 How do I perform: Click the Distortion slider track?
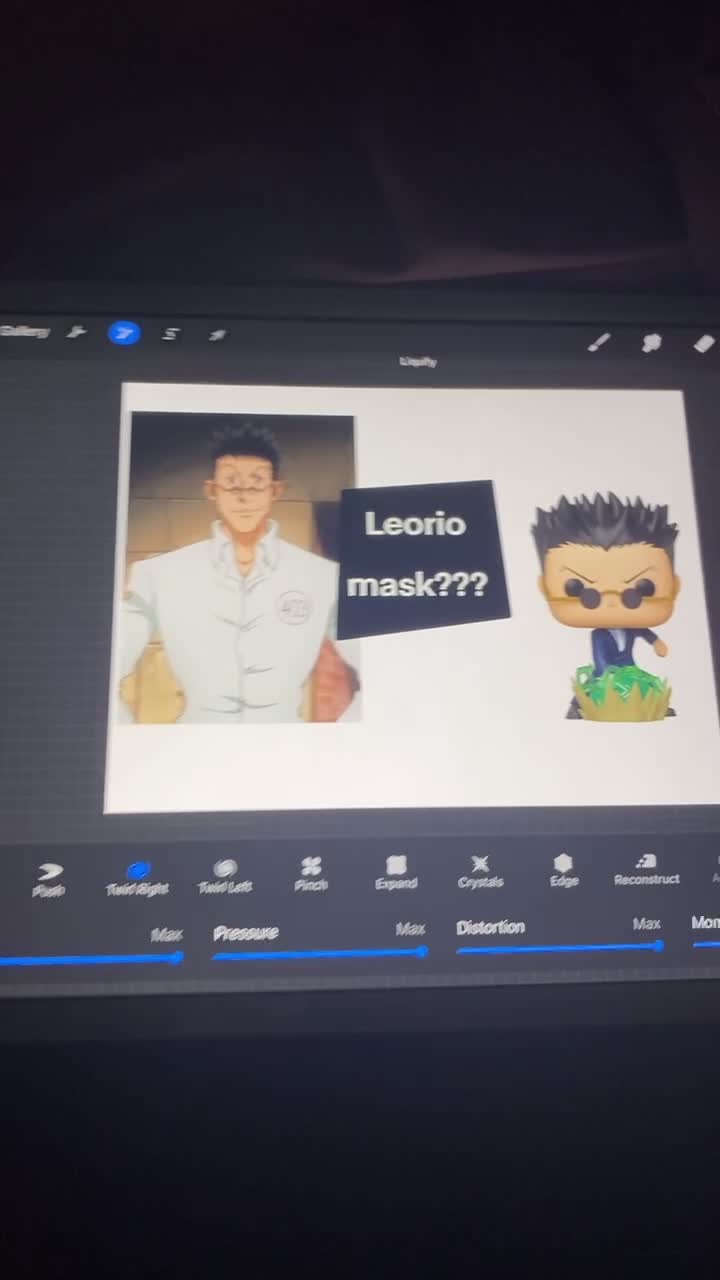pos(558,947)
